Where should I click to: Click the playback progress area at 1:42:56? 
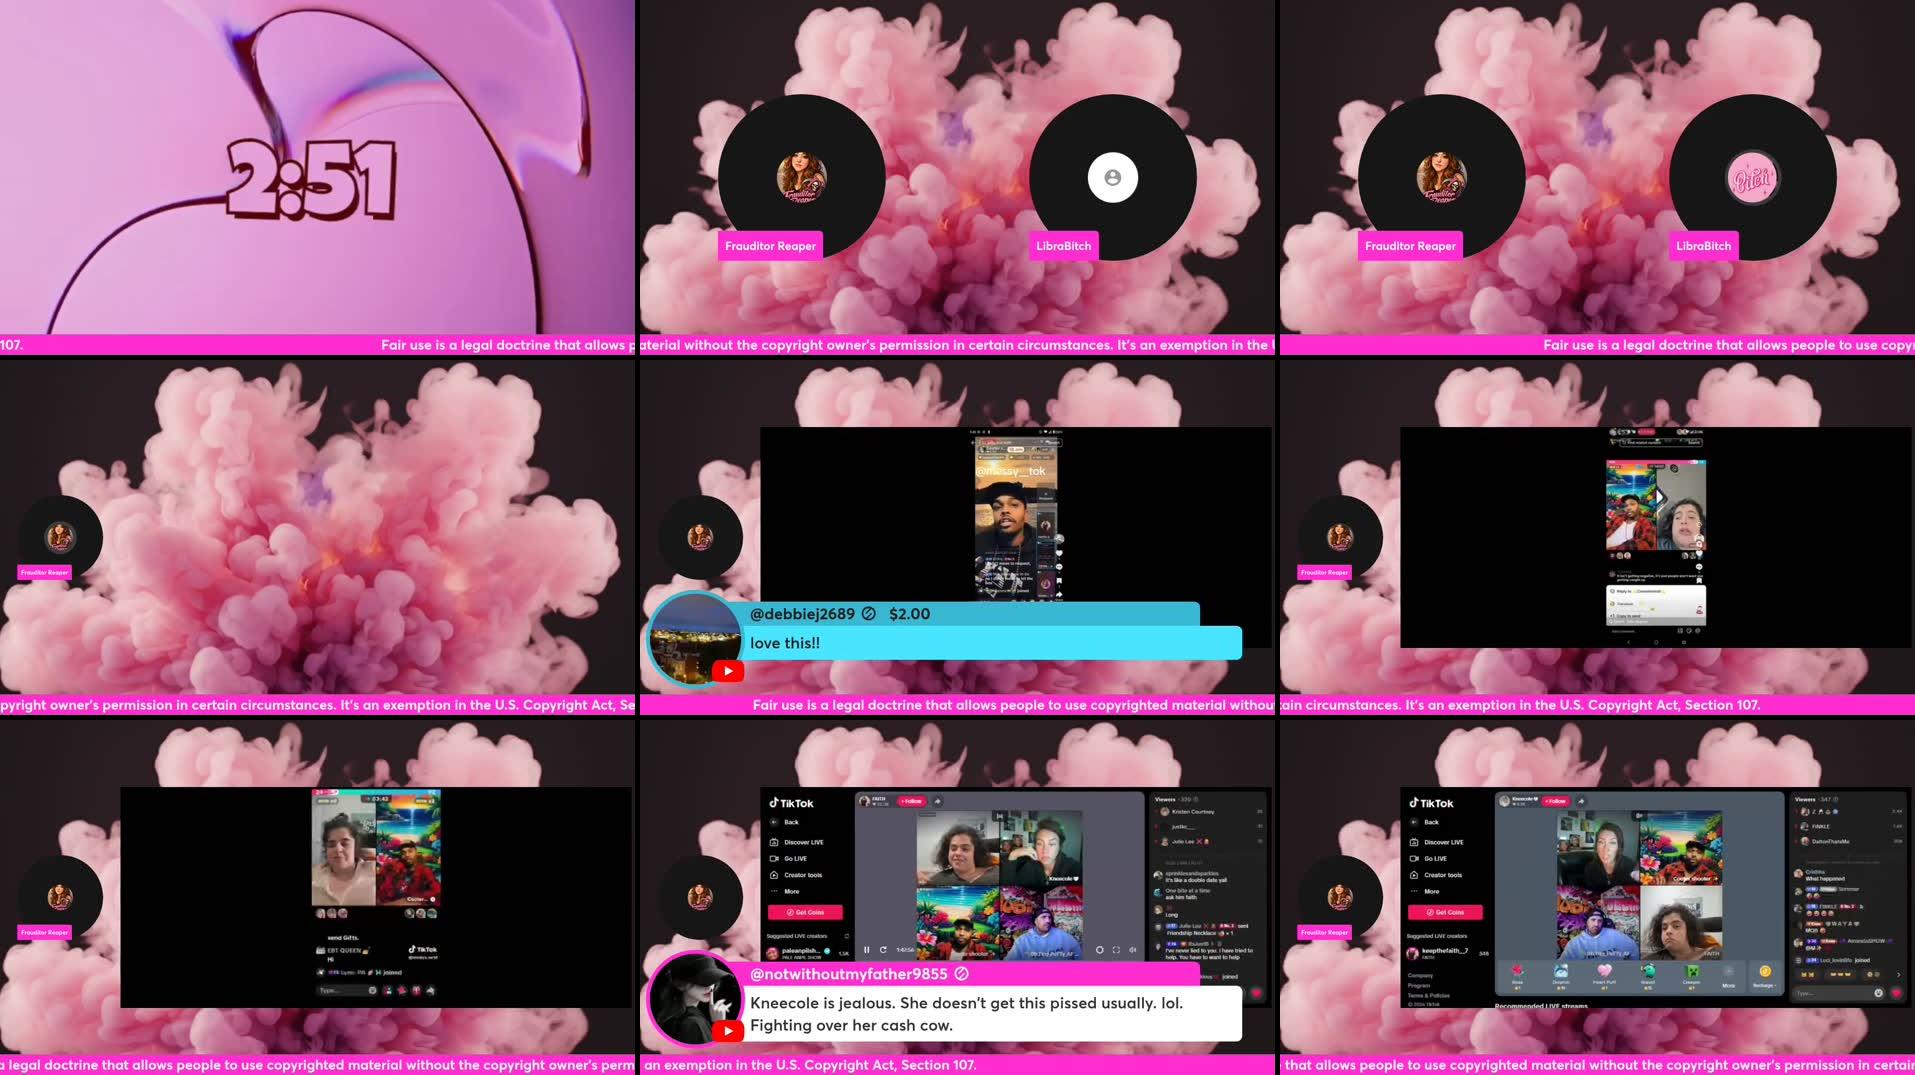(903, 950)
